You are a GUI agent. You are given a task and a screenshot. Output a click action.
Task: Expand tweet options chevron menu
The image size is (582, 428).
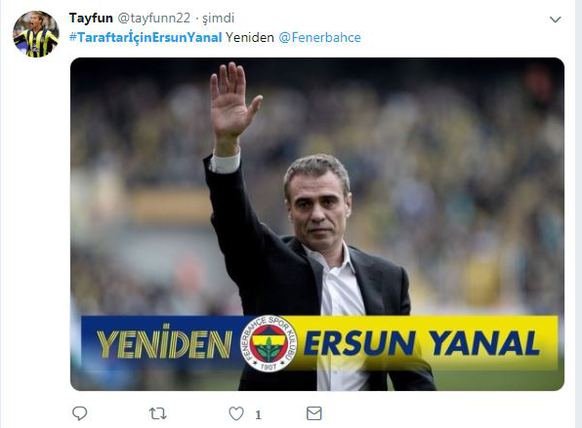coord(555,19)
